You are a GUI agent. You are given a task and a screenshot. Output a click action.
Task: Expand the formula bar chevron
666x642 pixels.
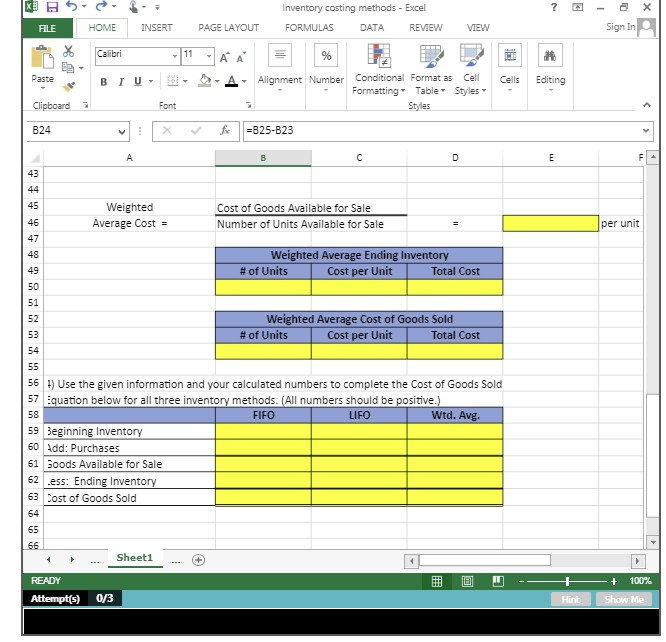tap(646, 130)
